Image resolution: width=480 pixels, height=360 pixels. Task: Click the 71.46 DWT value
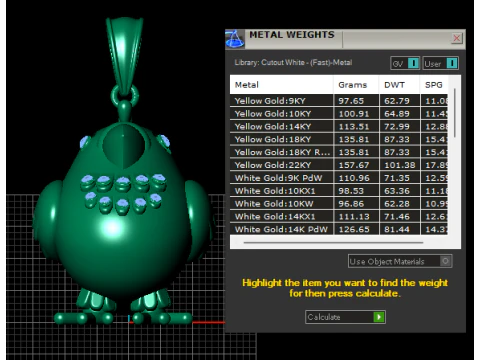(397, 216)
